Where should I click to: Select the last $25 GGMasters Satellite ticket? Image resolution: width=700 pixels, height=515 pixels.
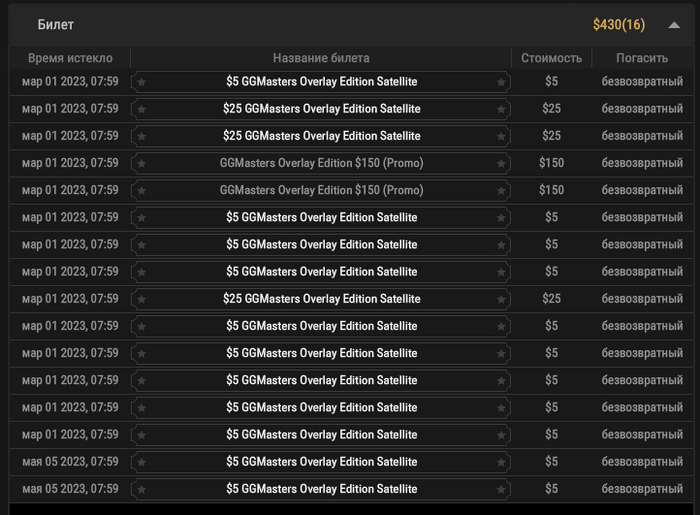click(x=321, y=299)
